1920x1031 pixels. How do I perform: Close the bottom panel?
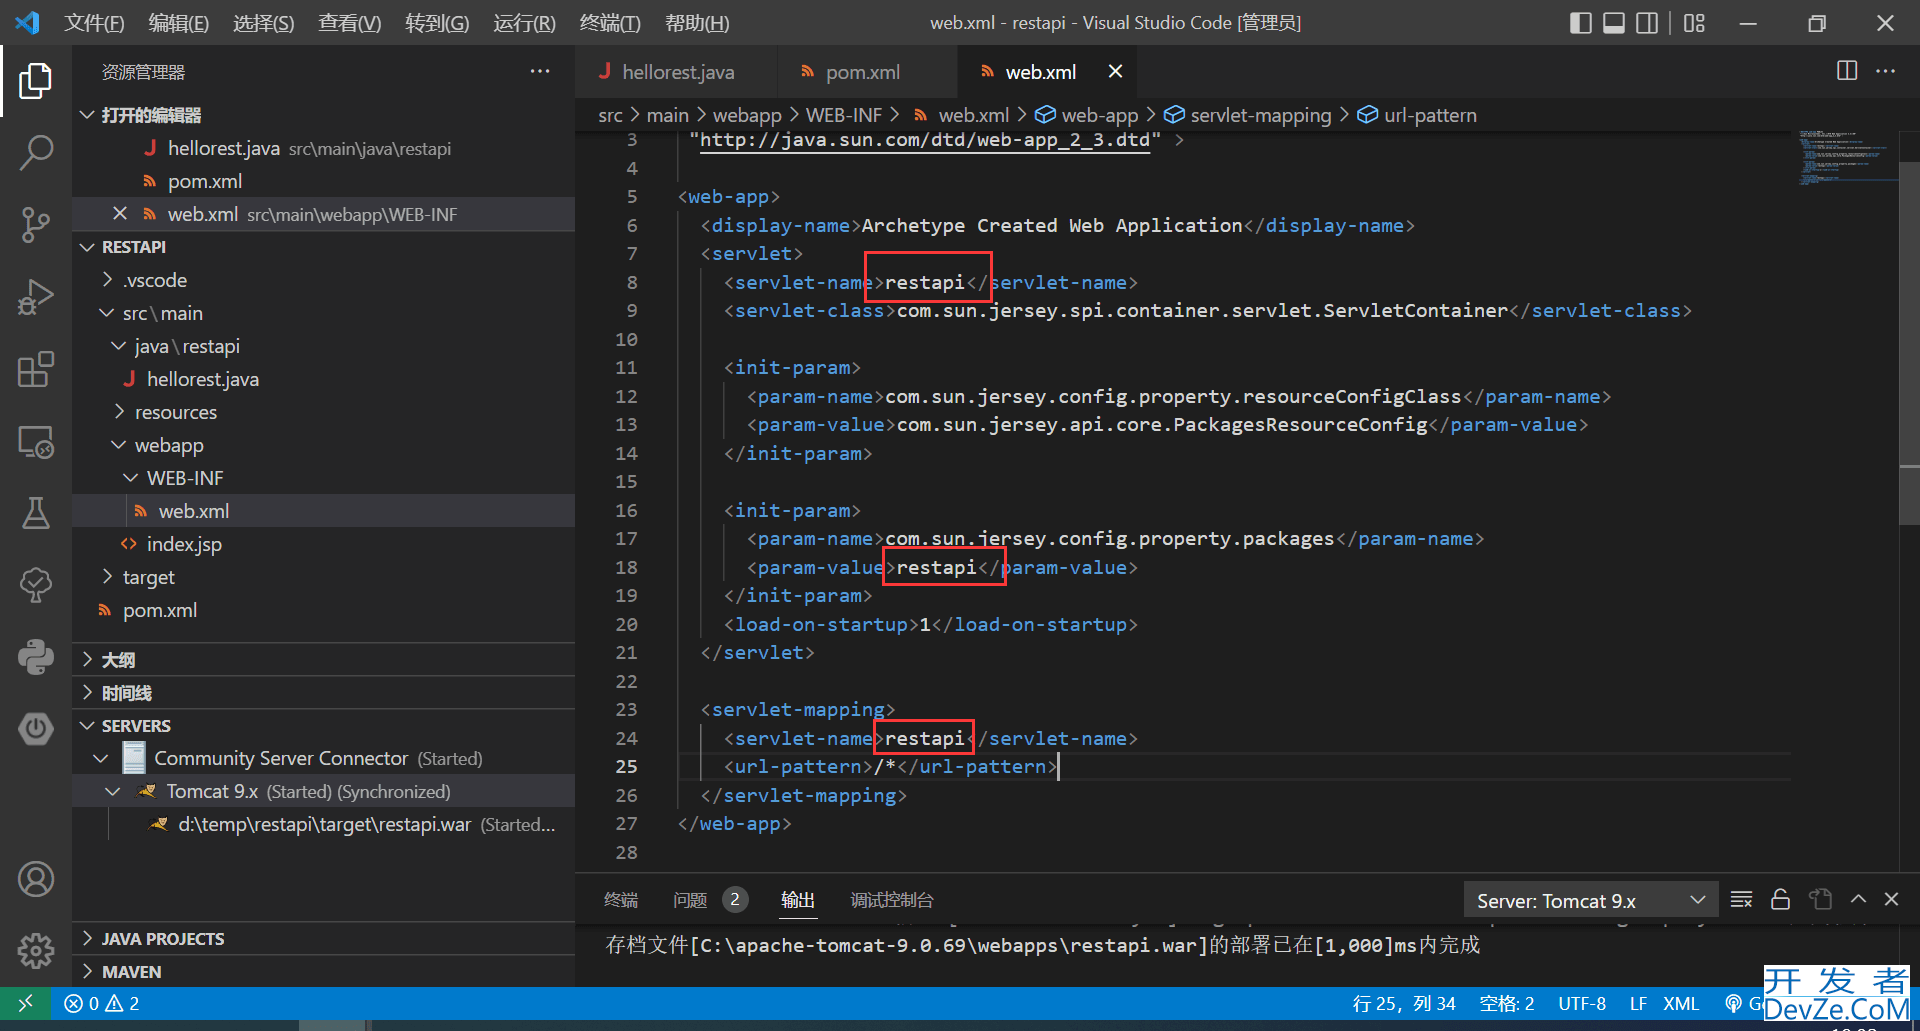(1891, 899)
